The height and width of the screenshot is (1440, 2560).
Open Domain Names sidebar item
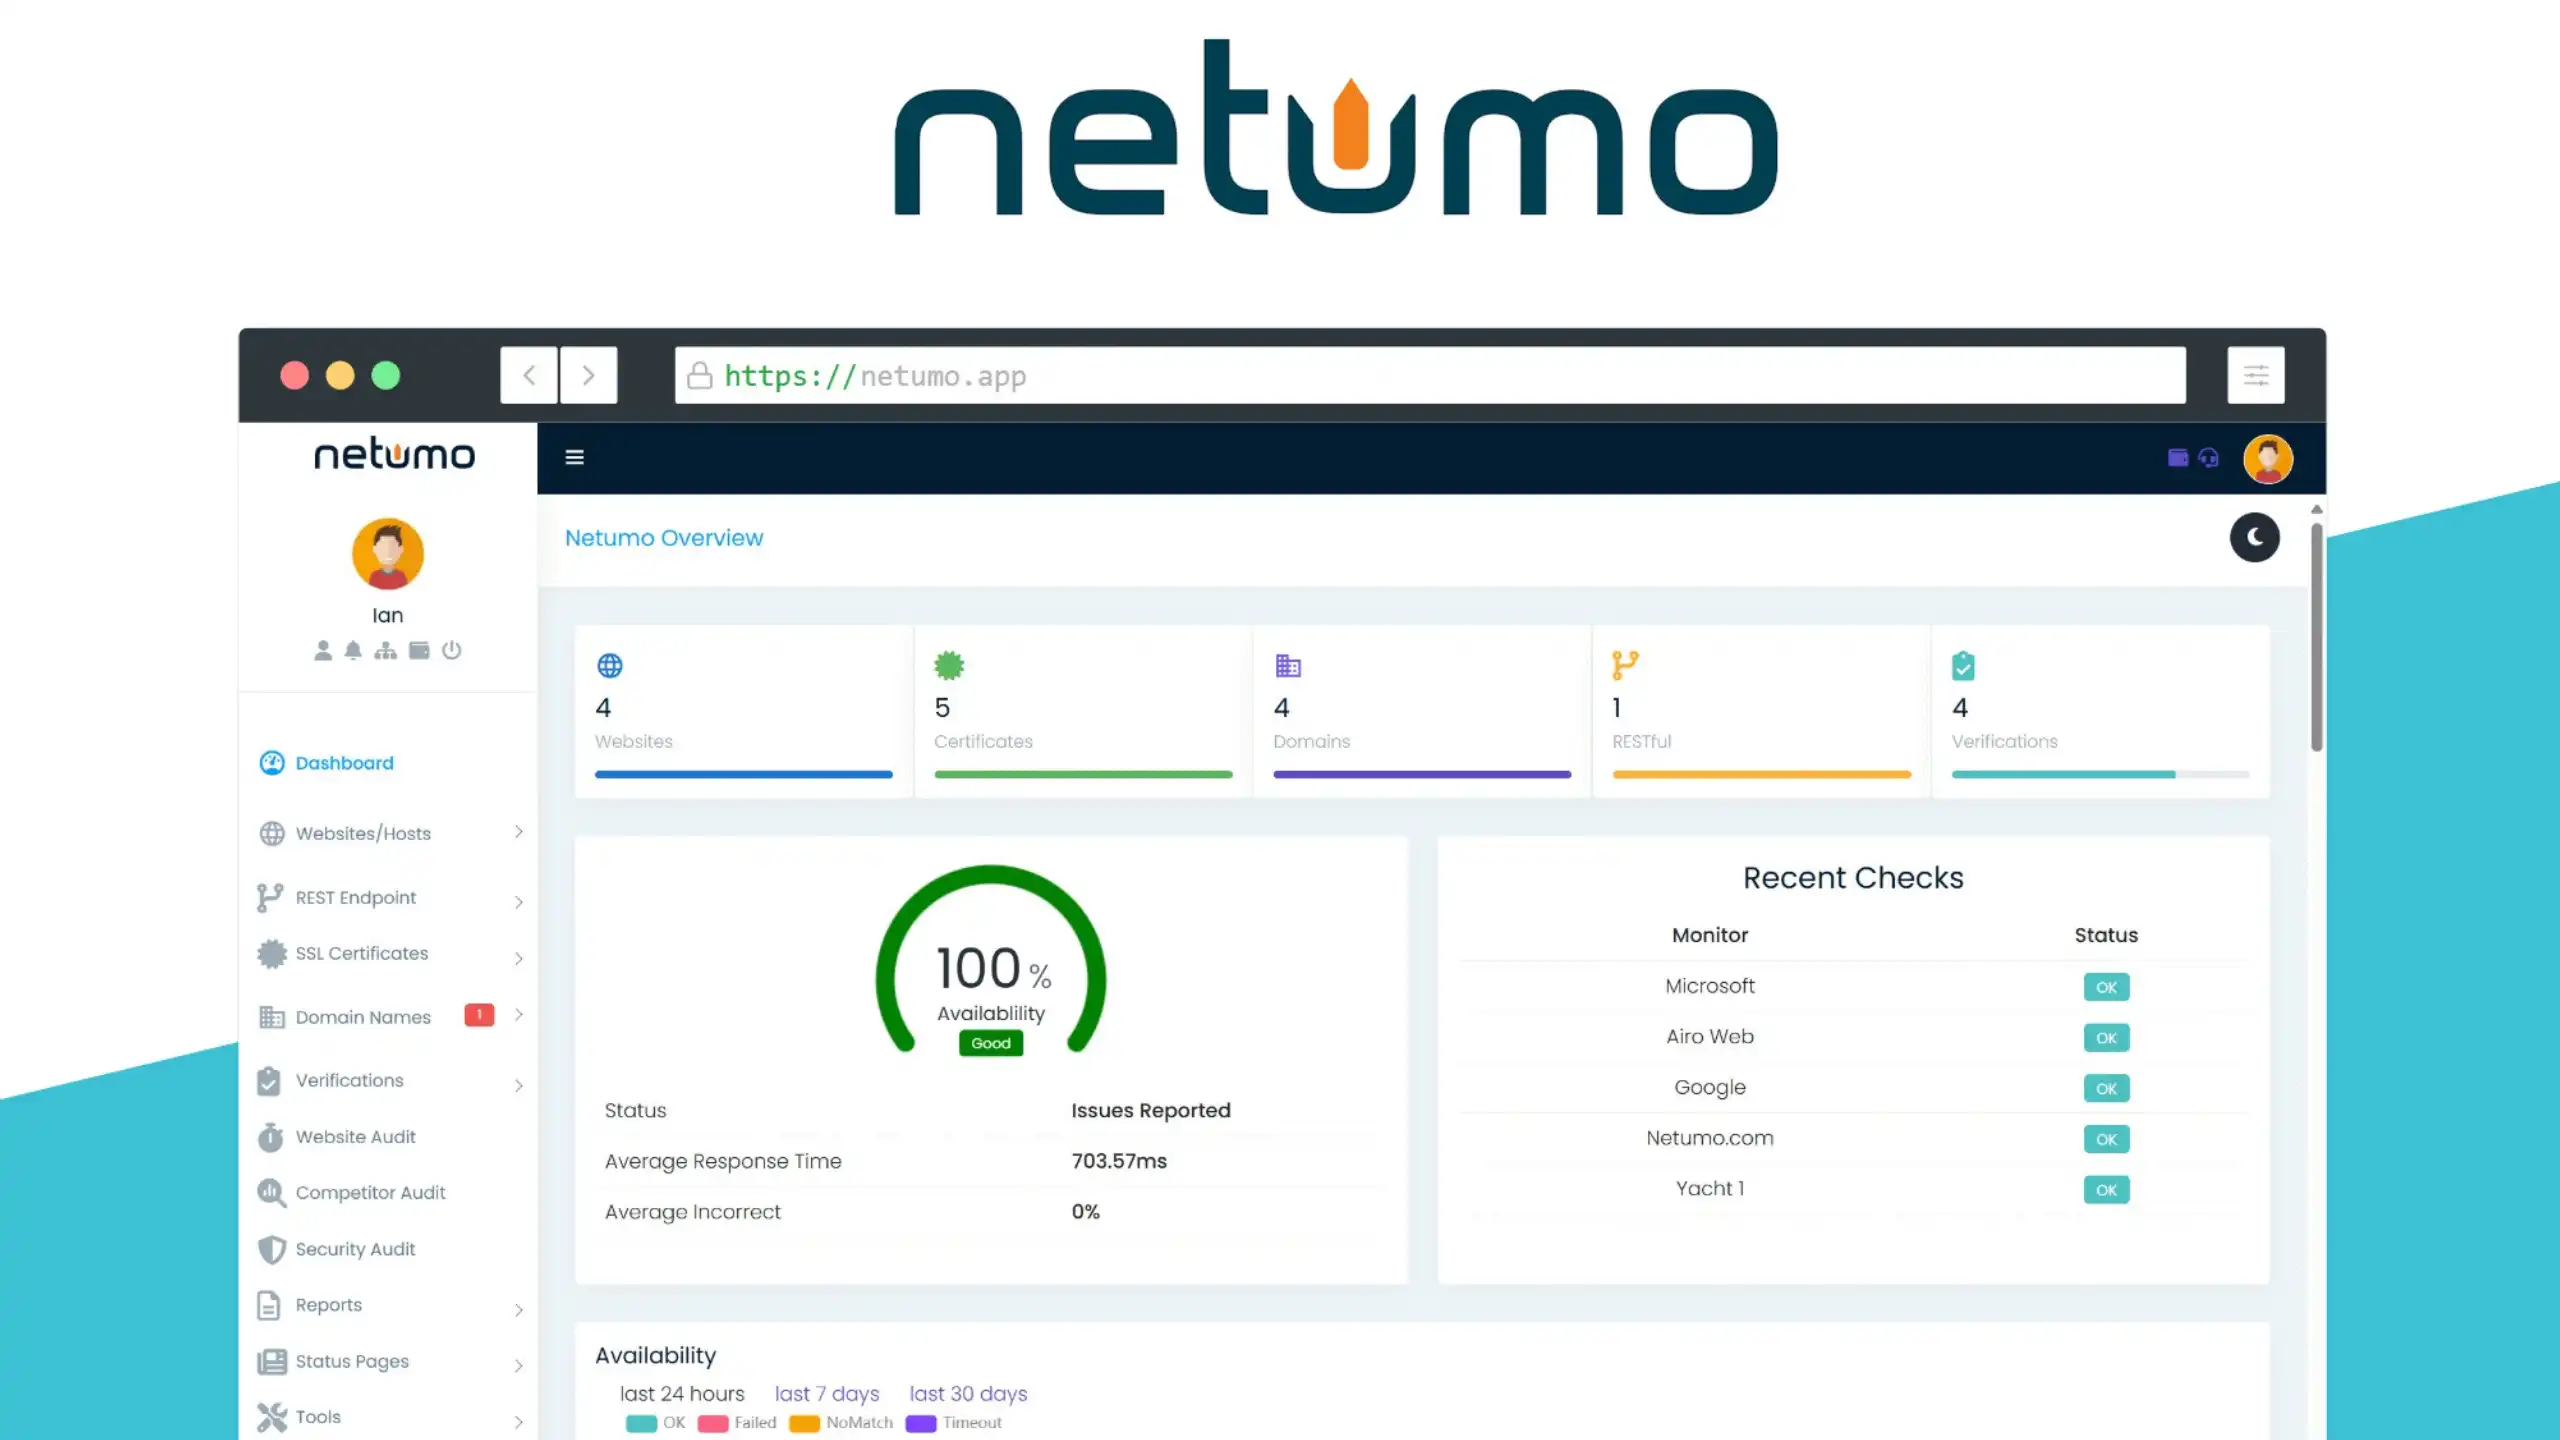pyautogui.click(x=363, y=1017)
